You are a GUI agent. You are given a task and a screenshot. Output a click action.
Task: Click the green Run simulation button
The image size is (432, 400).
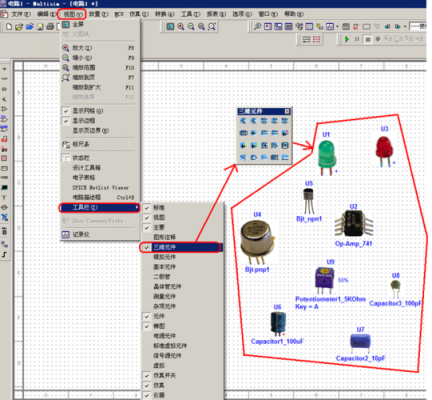coord(347,39)
